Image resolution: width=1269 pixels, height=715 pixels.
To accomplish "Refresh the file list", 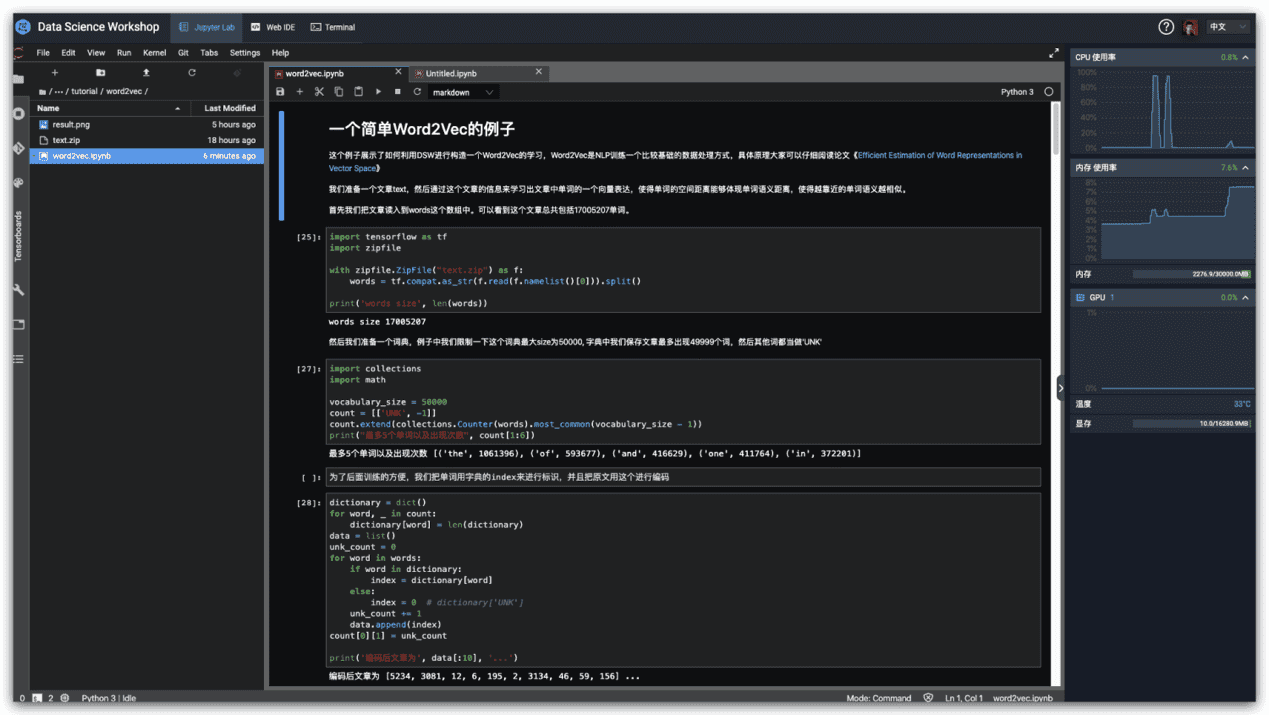I will (x=192, y=73).
